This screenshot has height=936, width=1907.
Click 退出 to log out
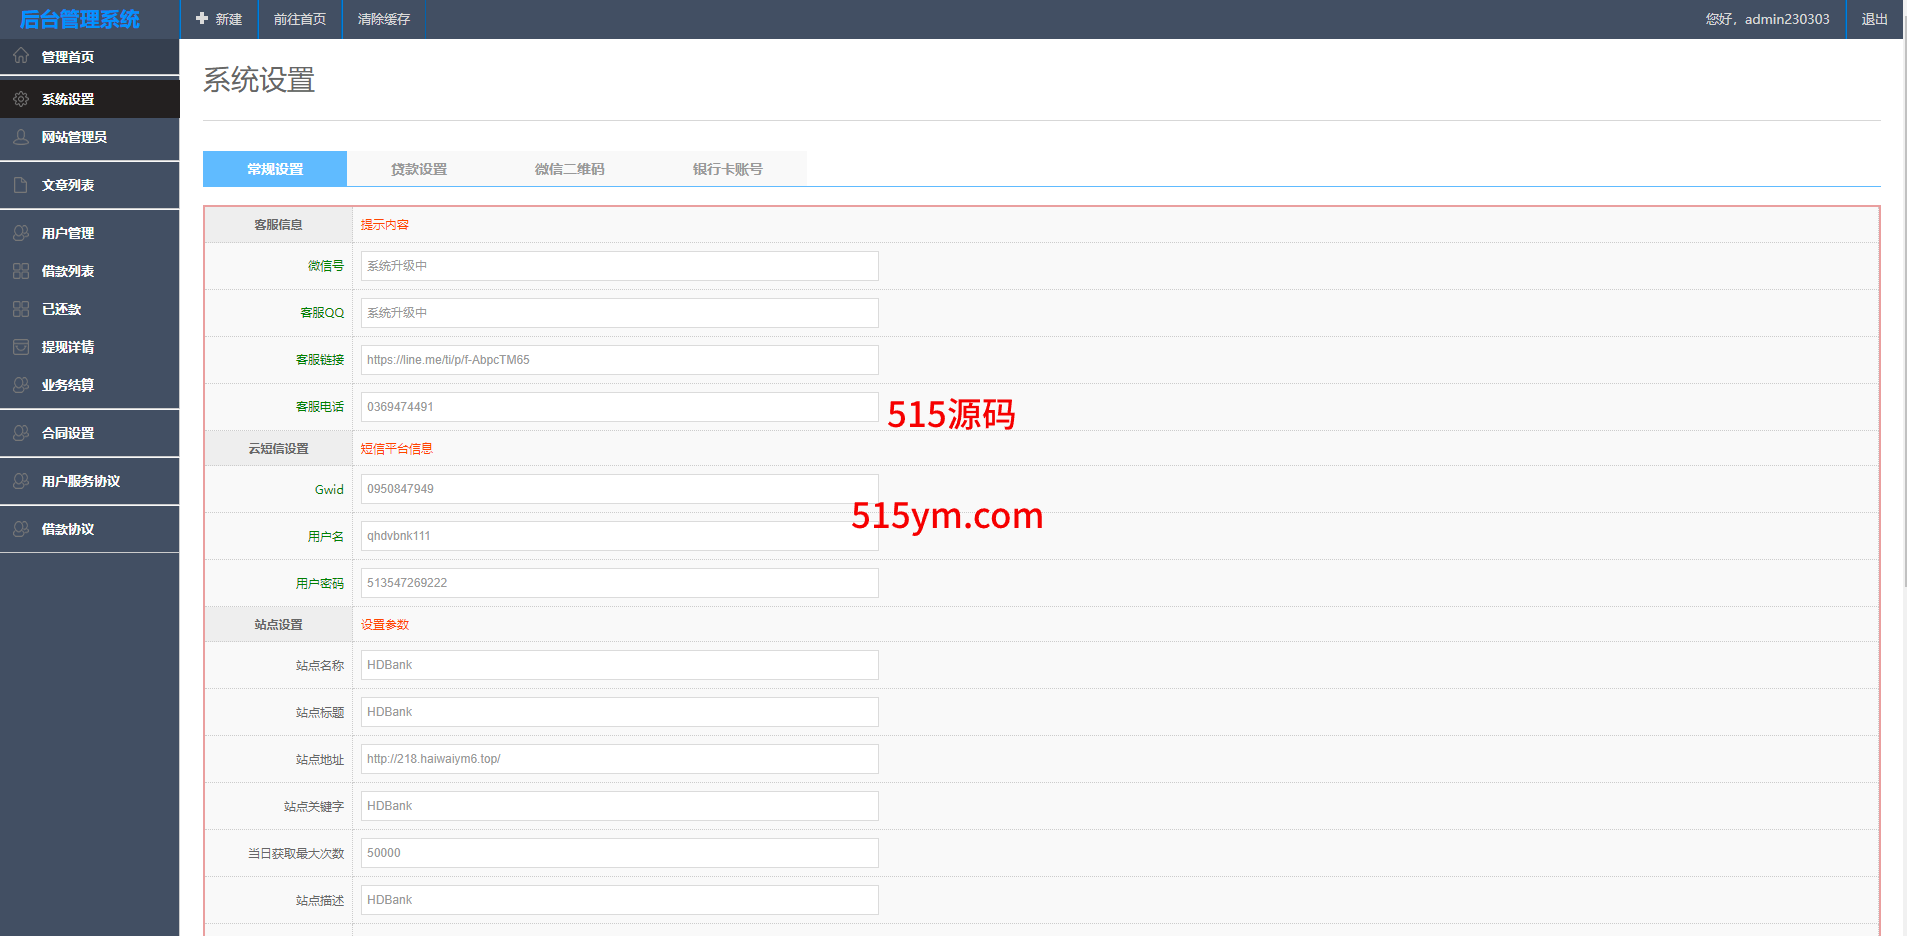[1874, 19]
